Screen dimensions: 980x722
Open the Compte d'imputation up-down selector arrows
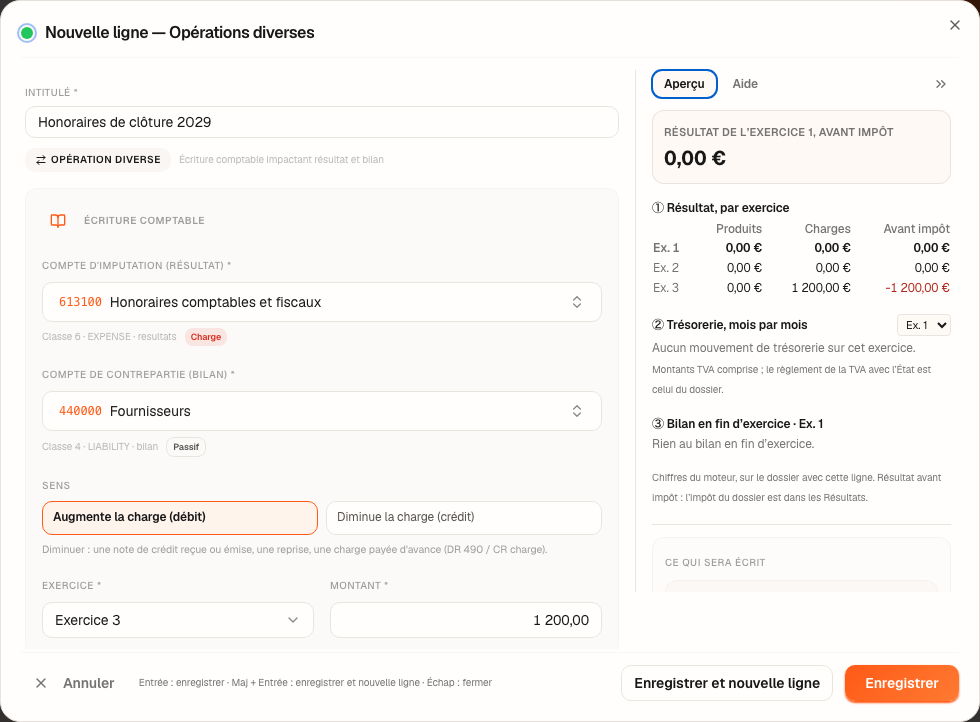[x=576, y=302]
